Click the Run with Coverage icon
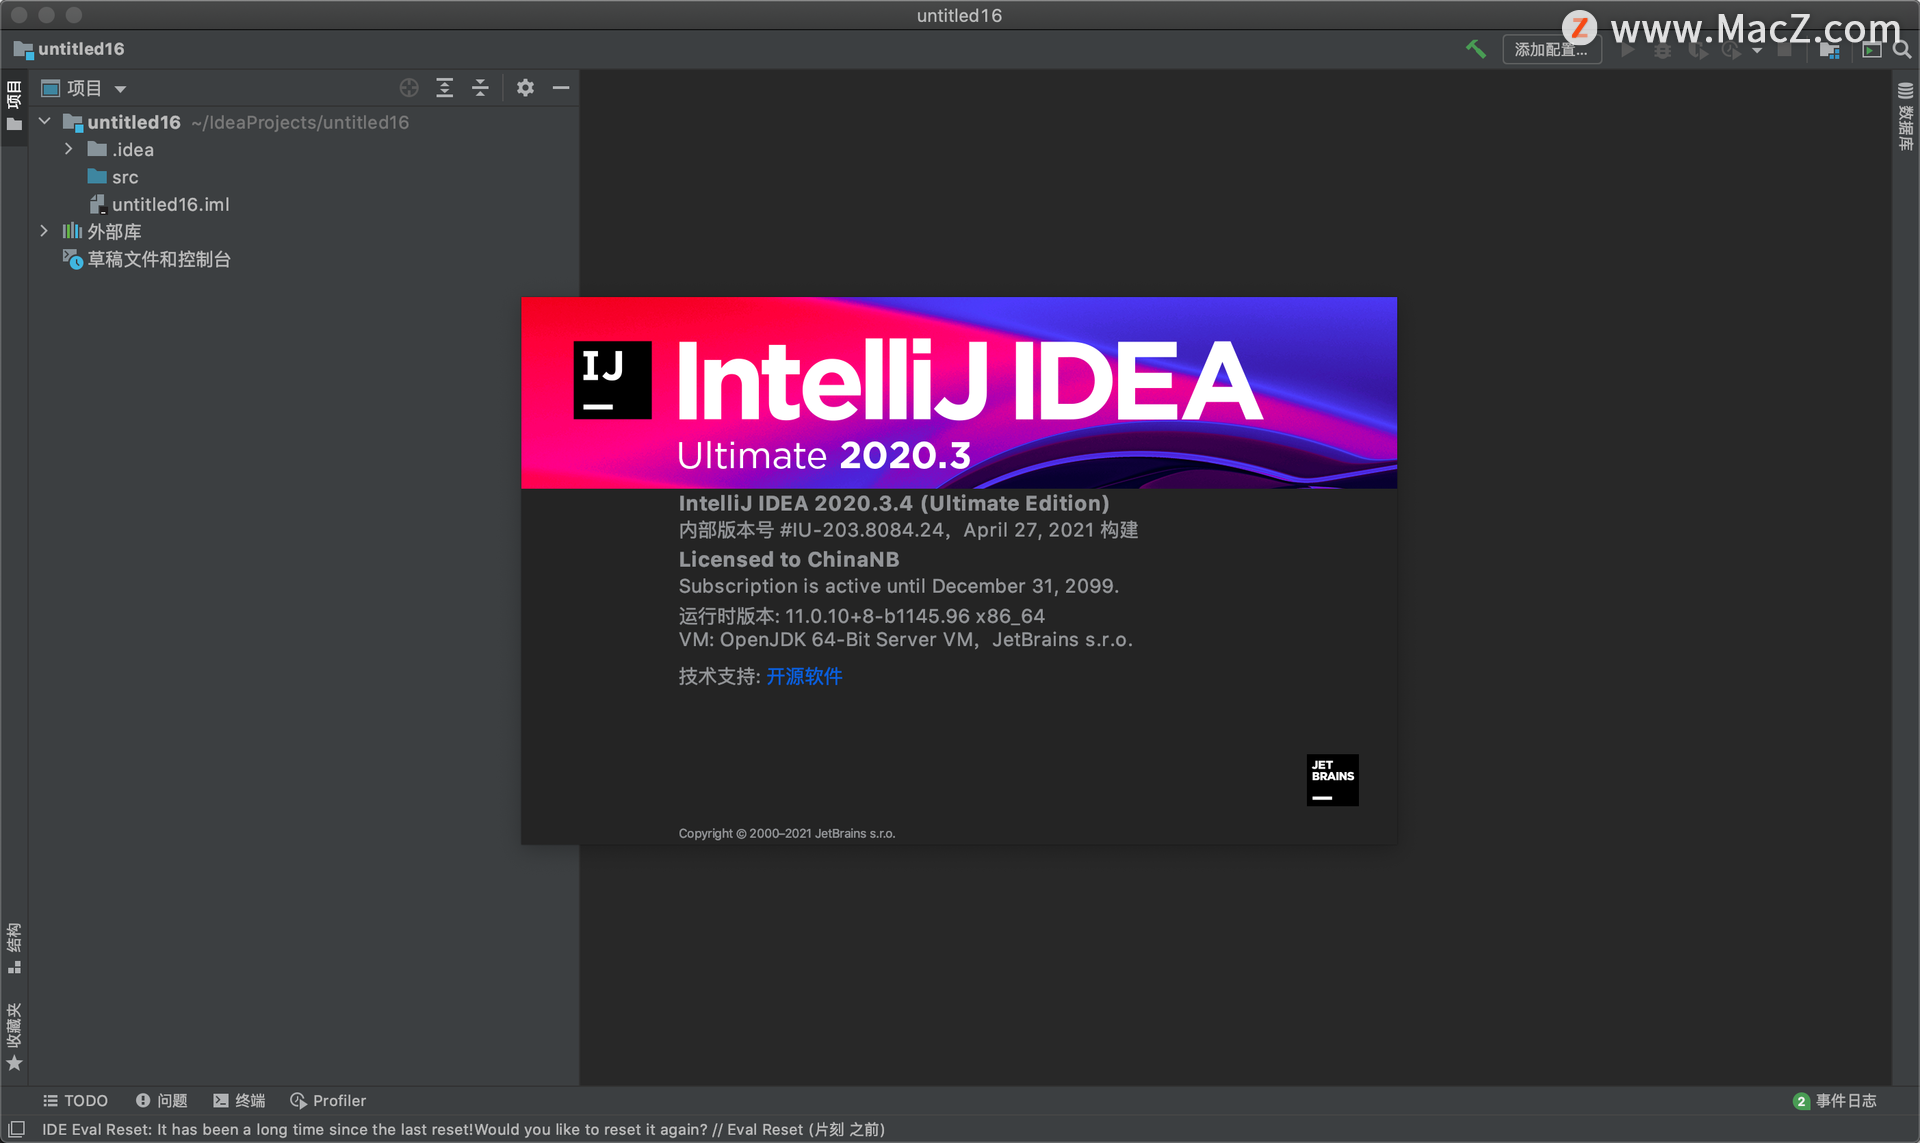1920x1143 pixels. pyautogui.click(x=1698, y=49)
